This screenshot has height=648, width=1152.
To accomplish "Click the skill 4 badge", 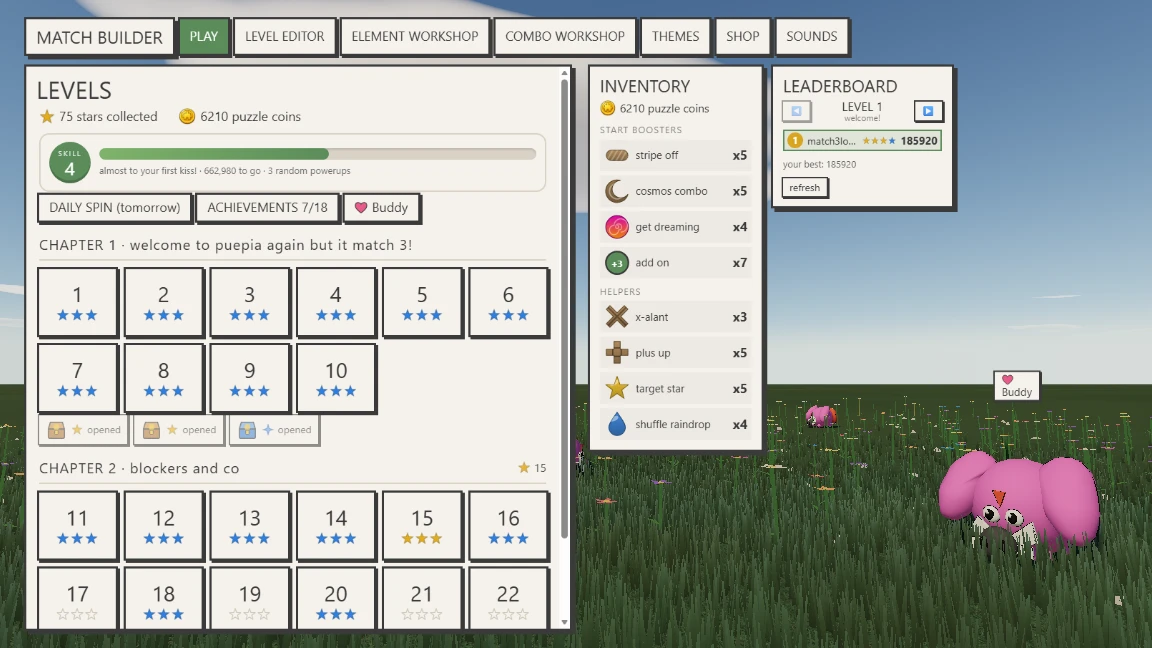I will [70, 162].
